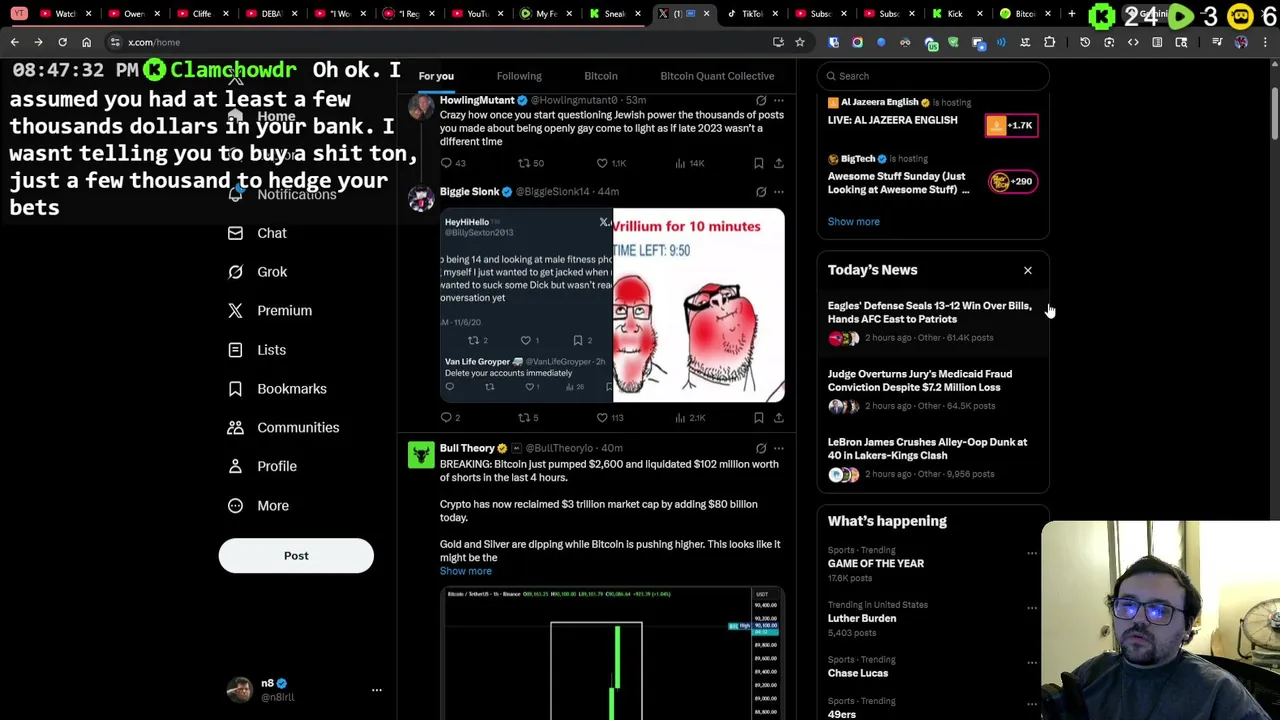Go to Lists in the sidebar
The width and height of the screenshot is (1280, 720).
pyautogui.click(x=256, y=350)
